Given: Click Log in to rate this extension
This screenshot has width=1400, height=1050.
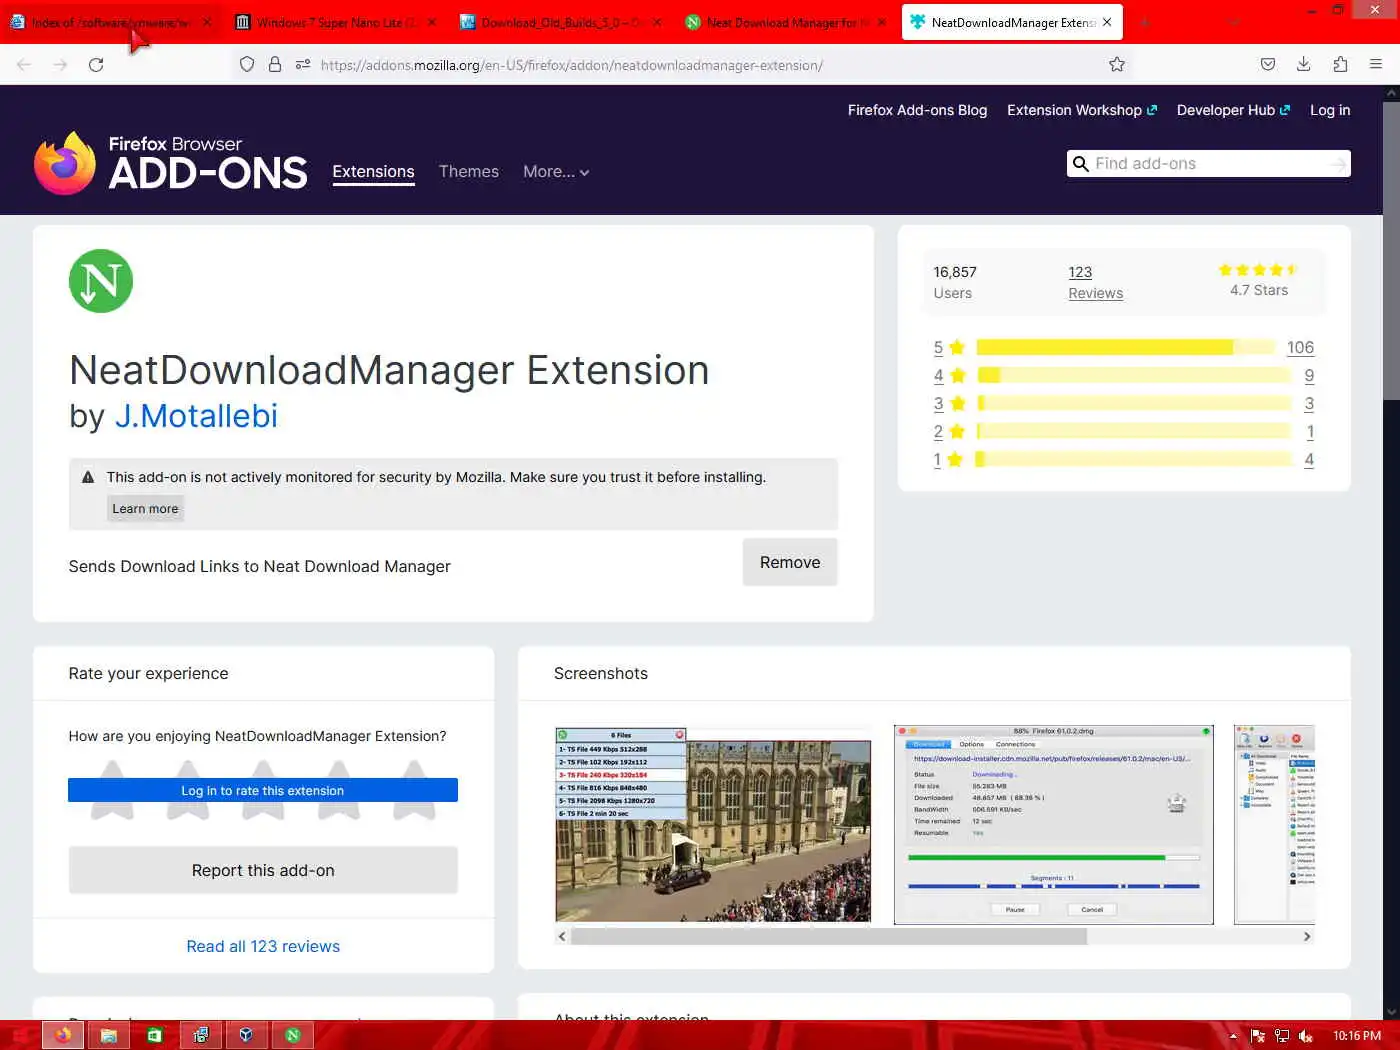Looking at the screenshot, I should pyautogui.click(x=263, y=790).
